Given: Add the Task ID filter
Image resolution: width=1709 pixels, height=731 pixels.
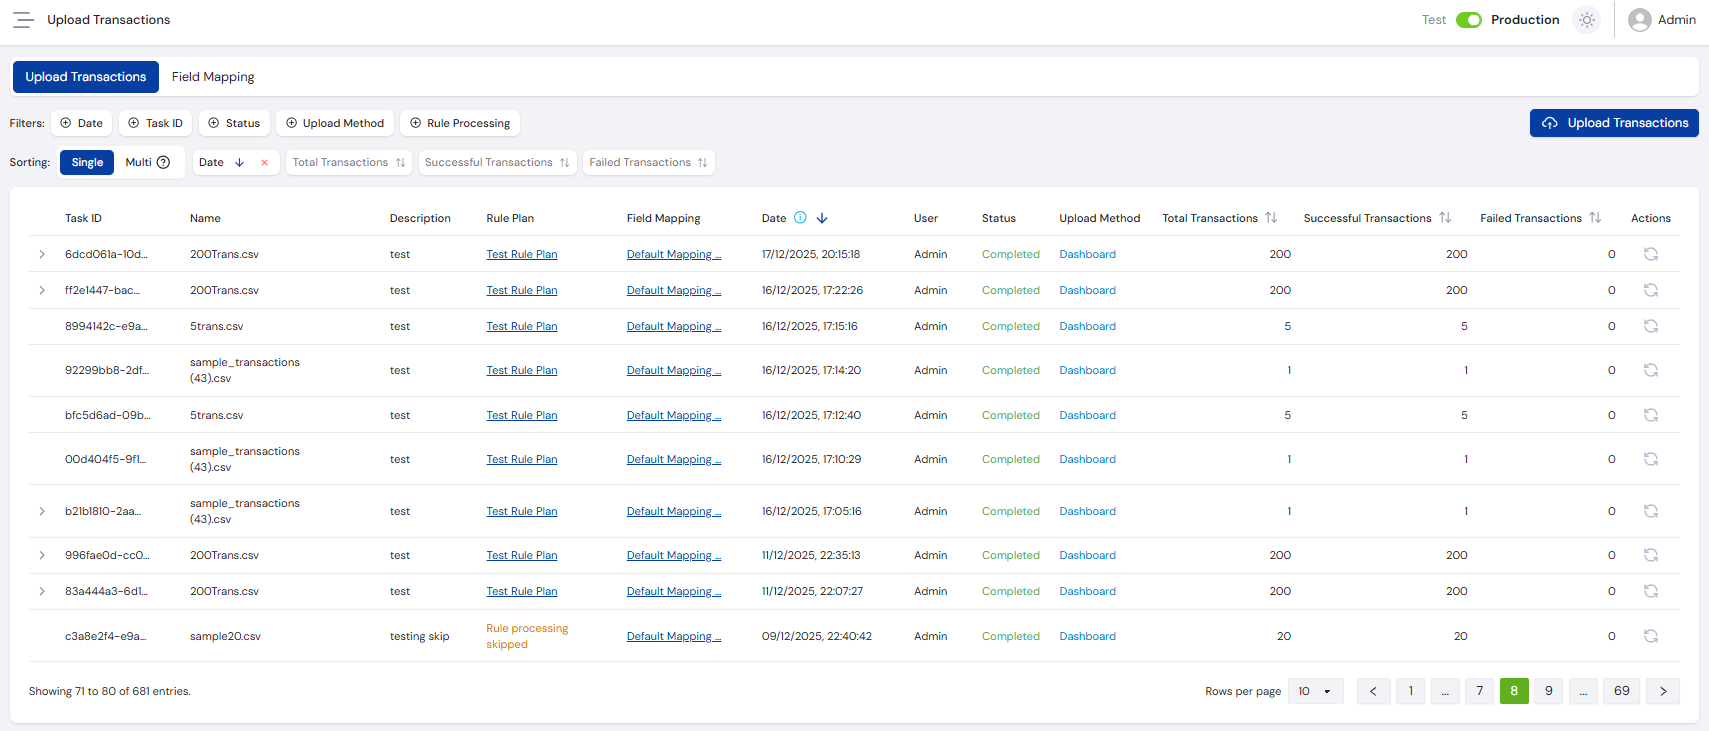Looking at the screenshot, I should click(x=155, y=123).
